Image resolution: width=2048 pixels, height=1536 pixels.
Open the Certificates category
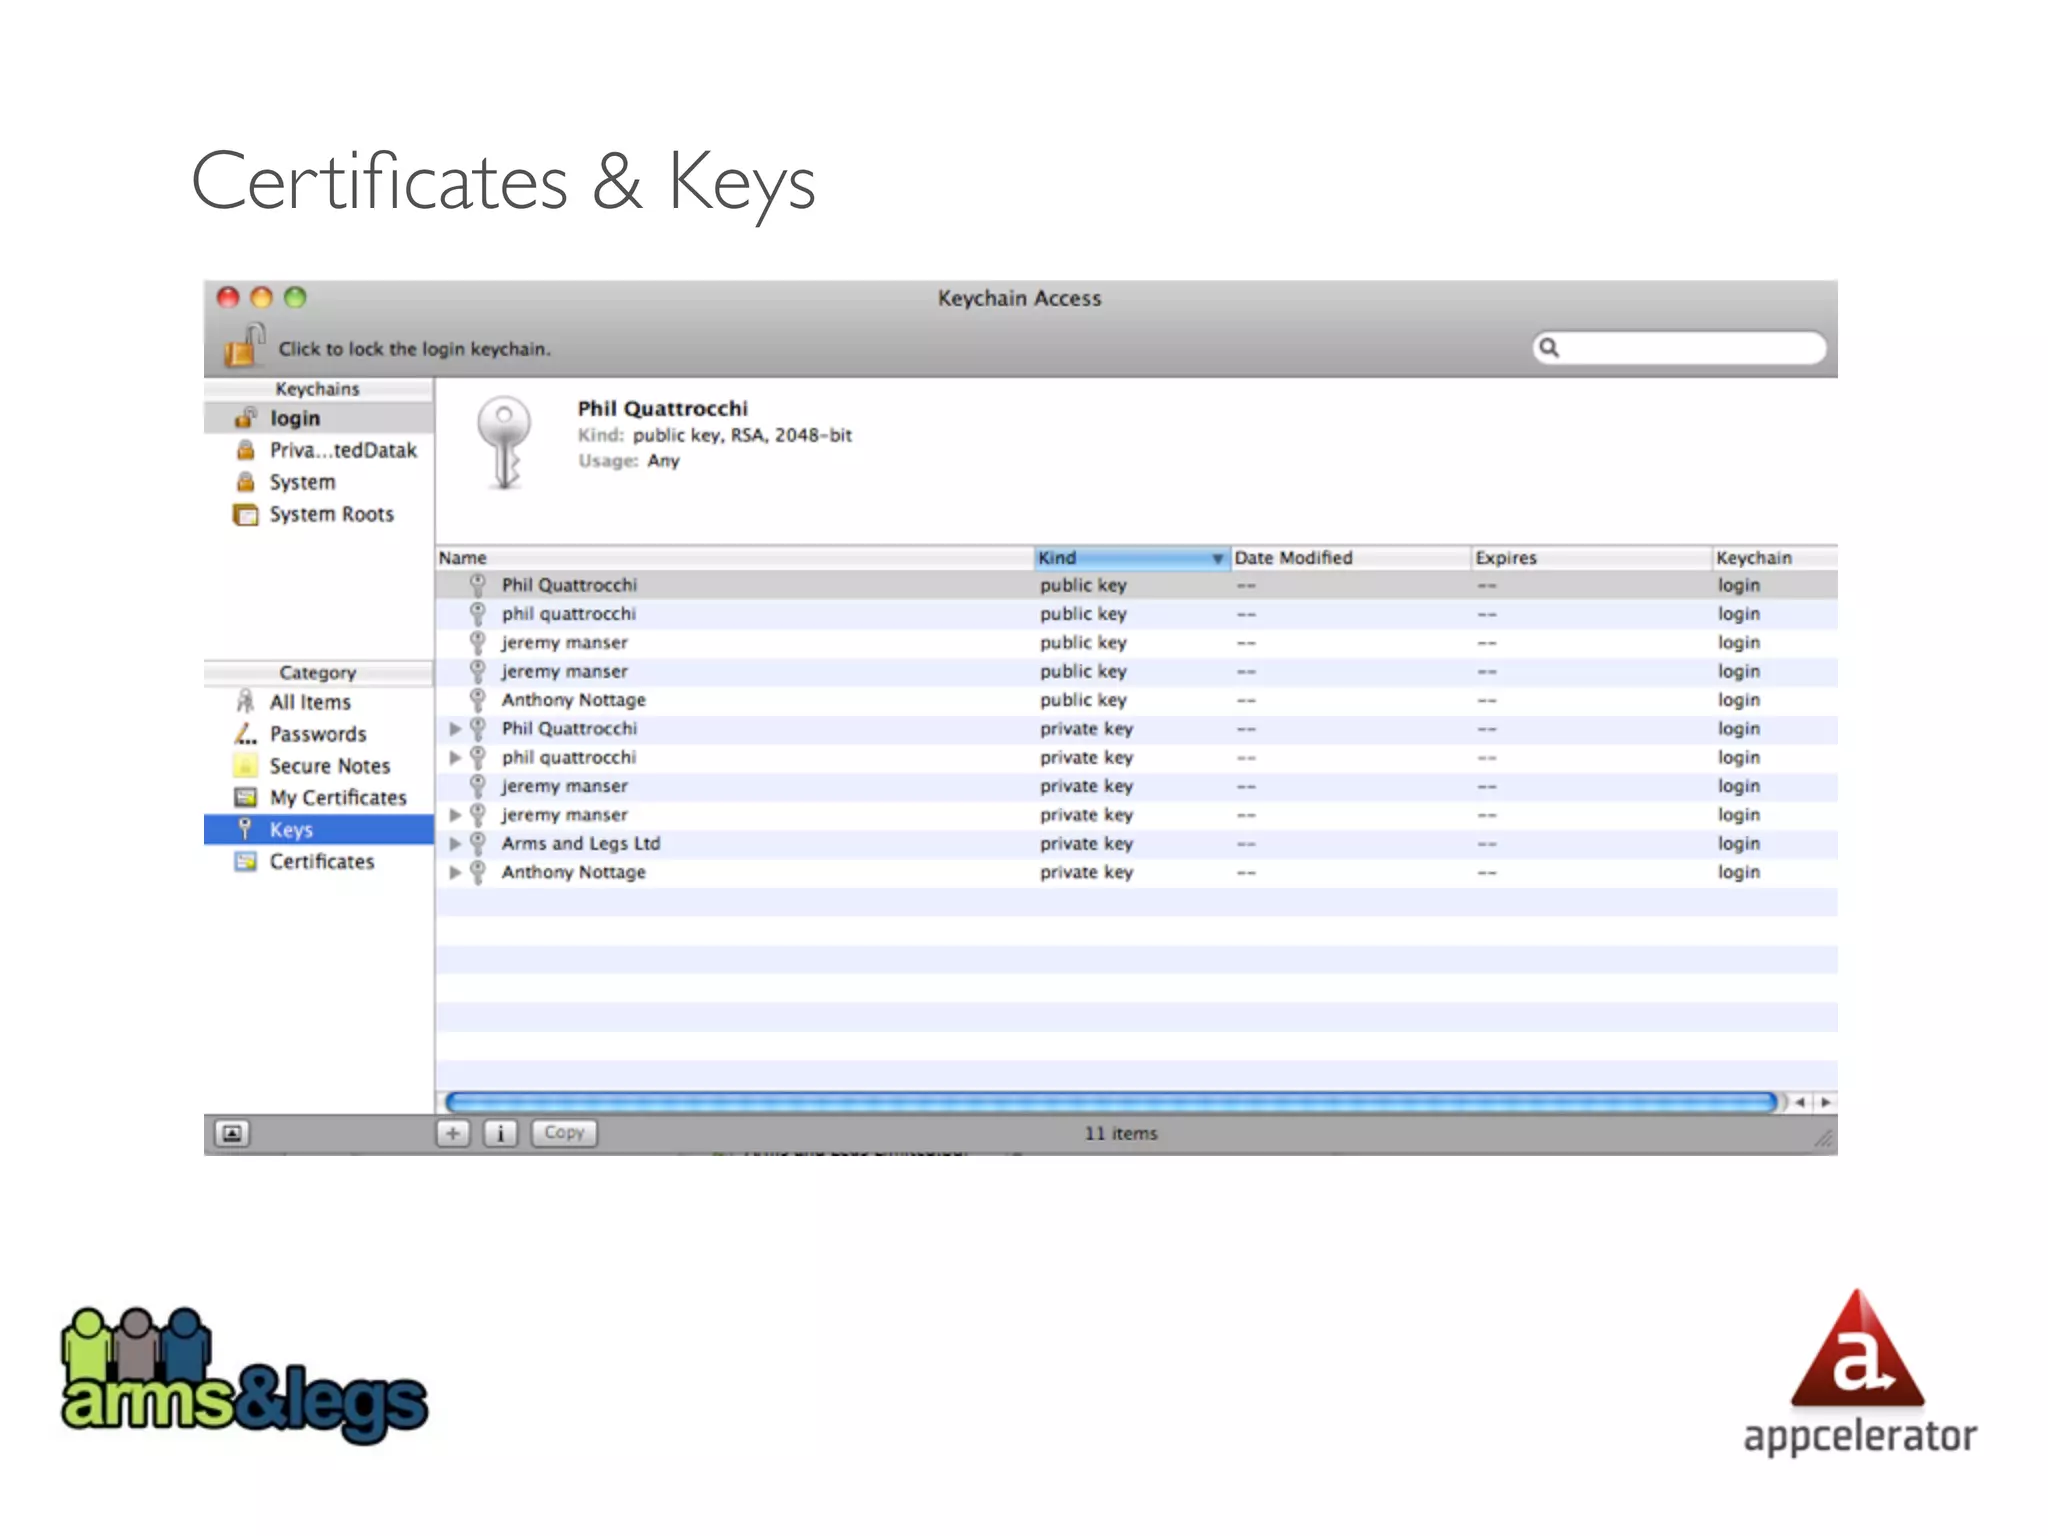point(321,862)
